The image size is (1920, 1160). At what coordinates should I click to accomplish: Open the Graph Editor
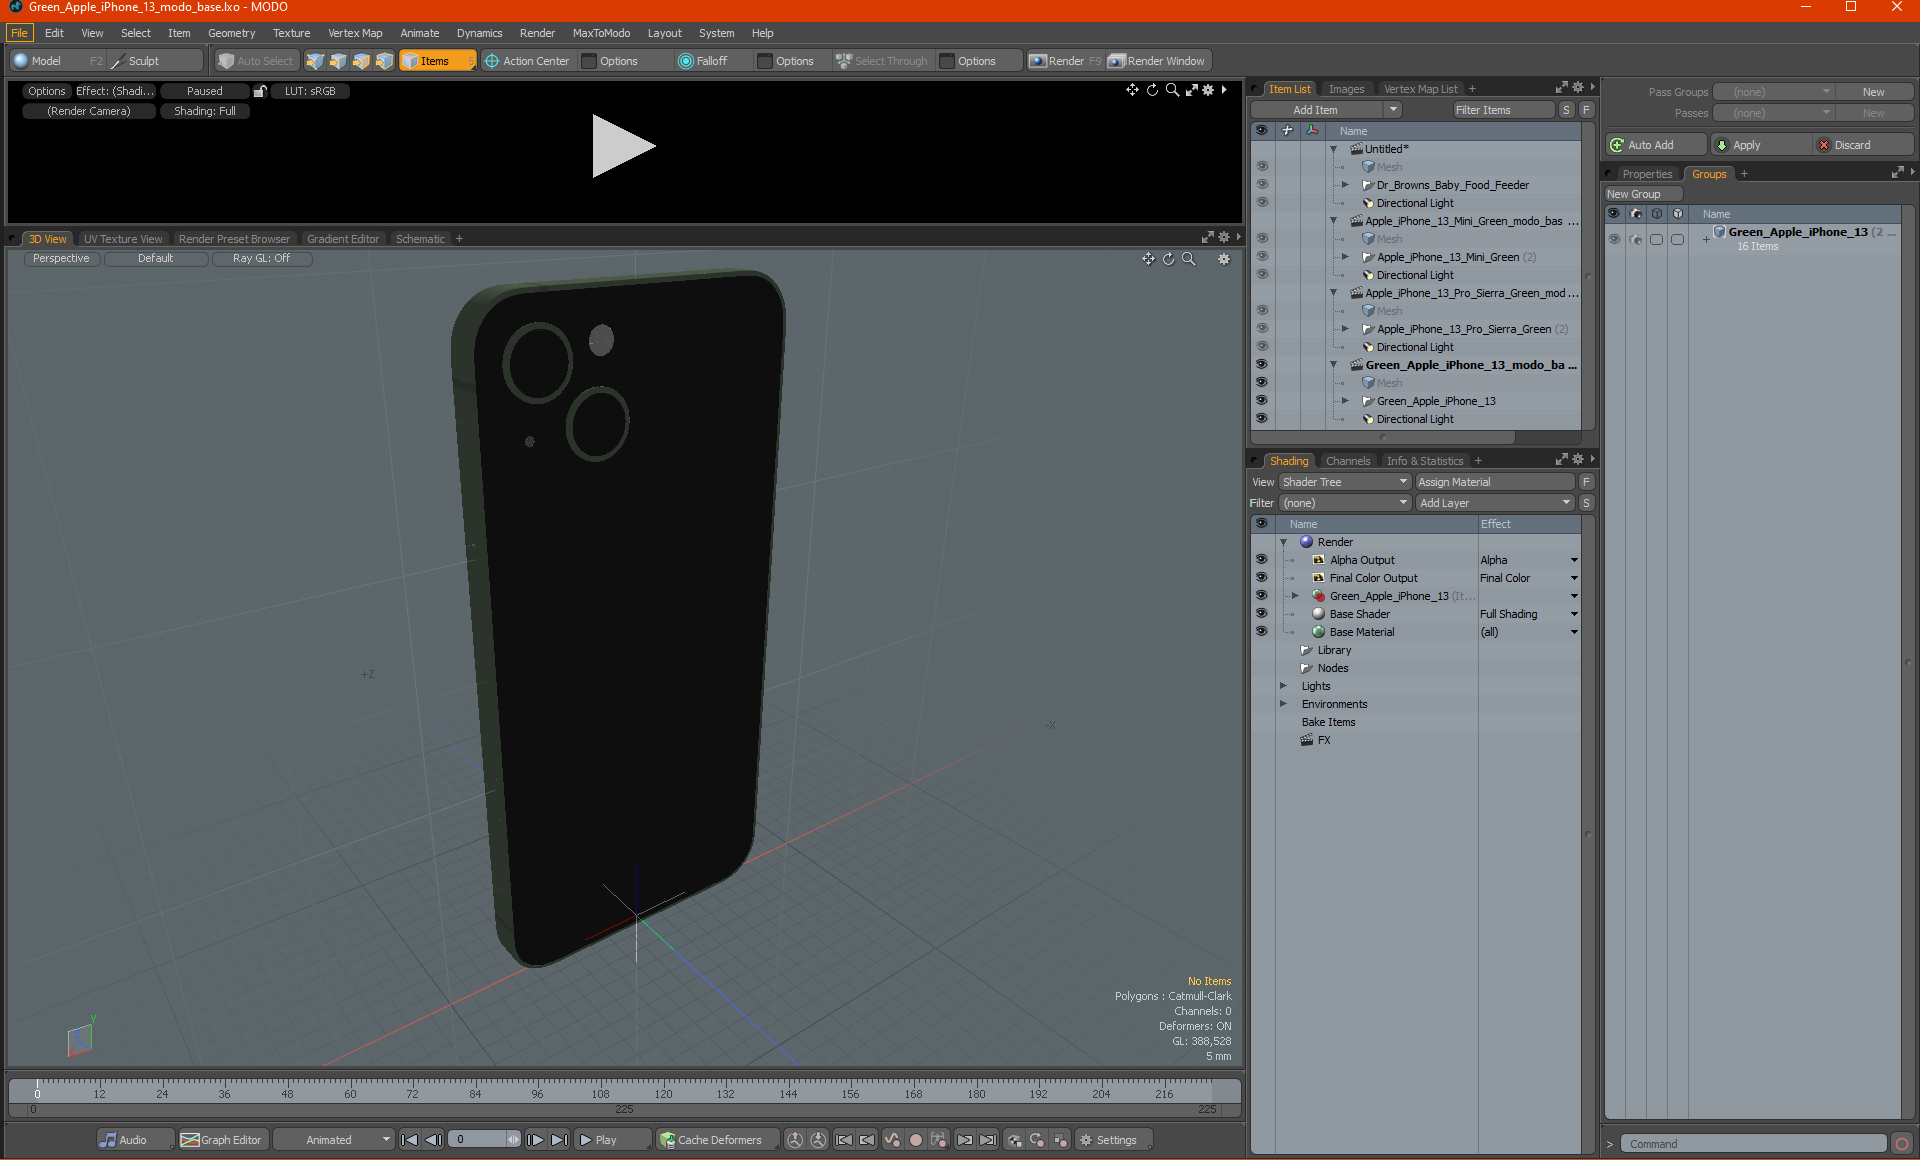pyautogui.click(x=222, y=1140)
